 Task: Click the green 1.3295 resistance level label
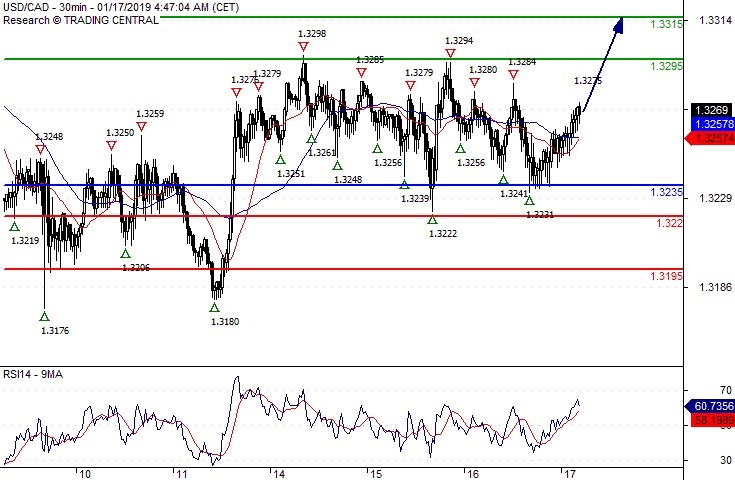click(x=666, y=66)
